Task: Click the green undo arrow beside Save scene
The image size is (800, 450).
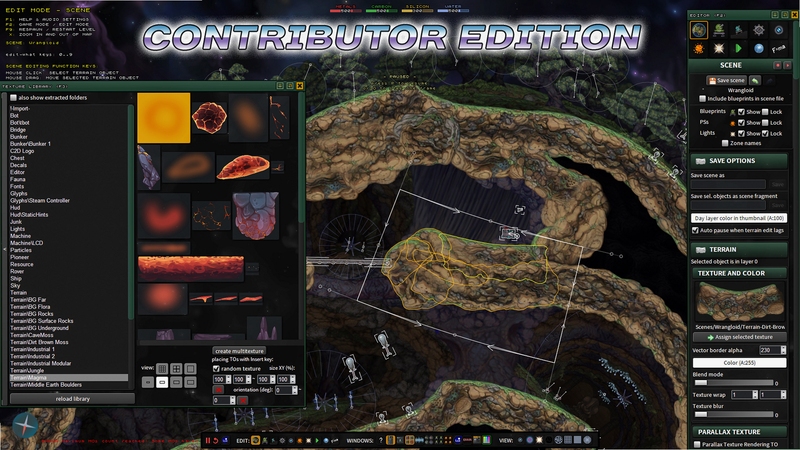Action: point(755,80)
